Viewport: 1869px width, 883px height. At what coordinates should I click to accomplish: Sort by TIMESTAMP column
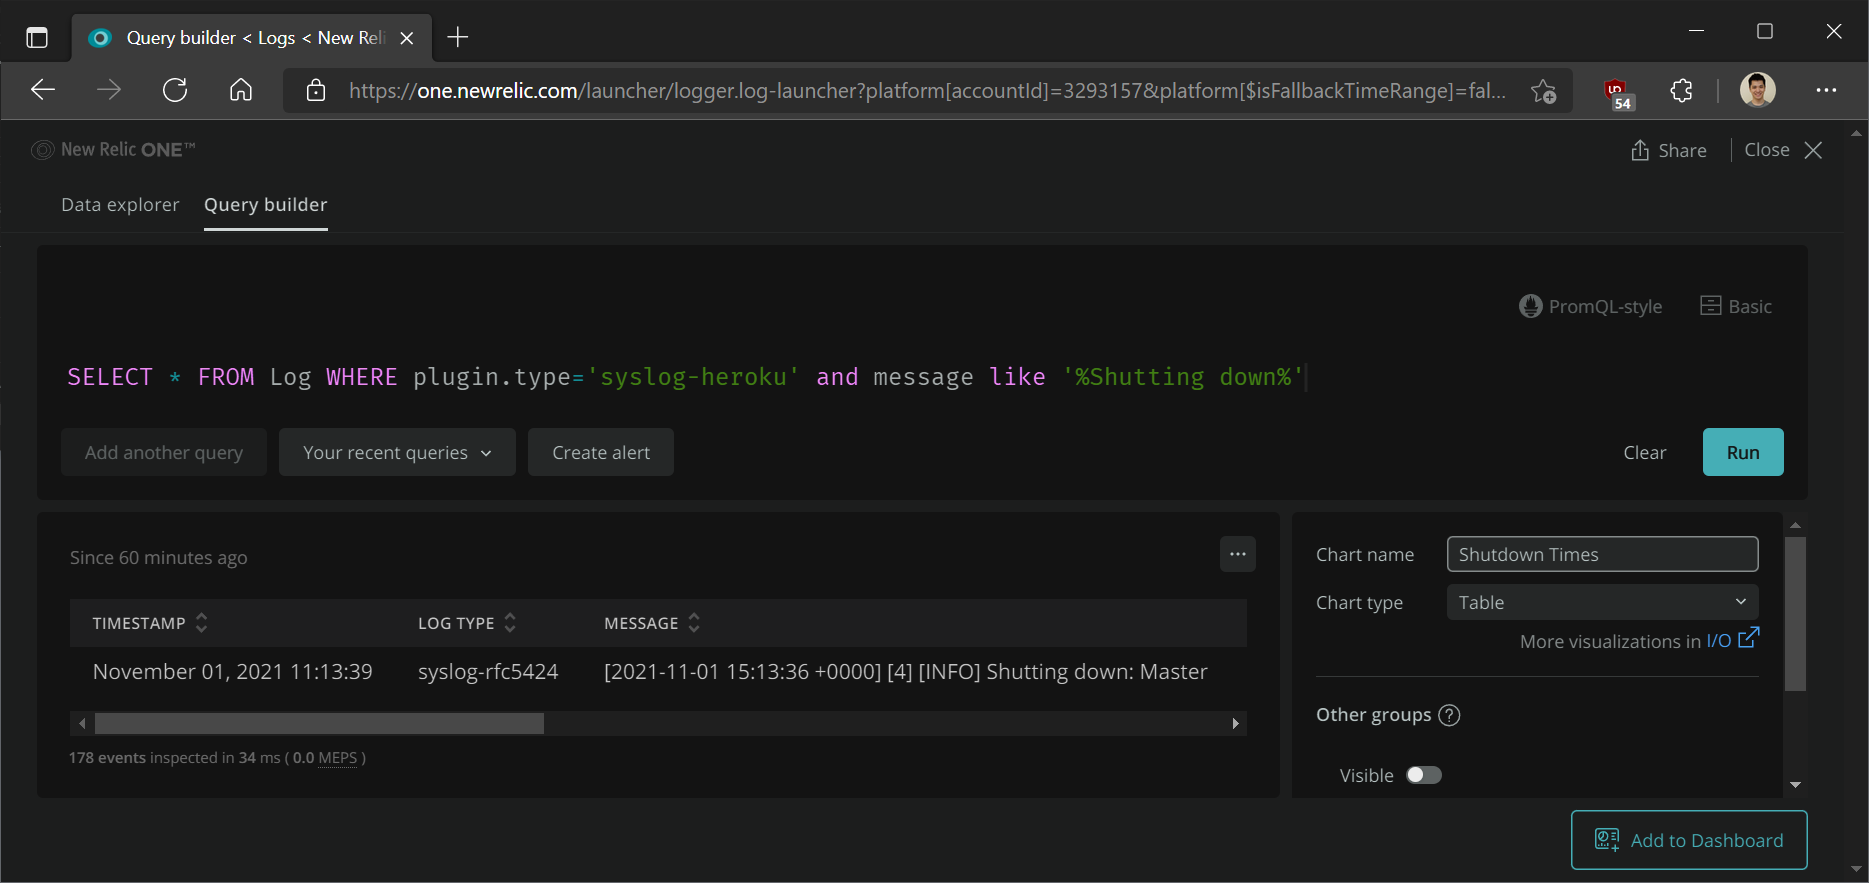pos(151,623)
